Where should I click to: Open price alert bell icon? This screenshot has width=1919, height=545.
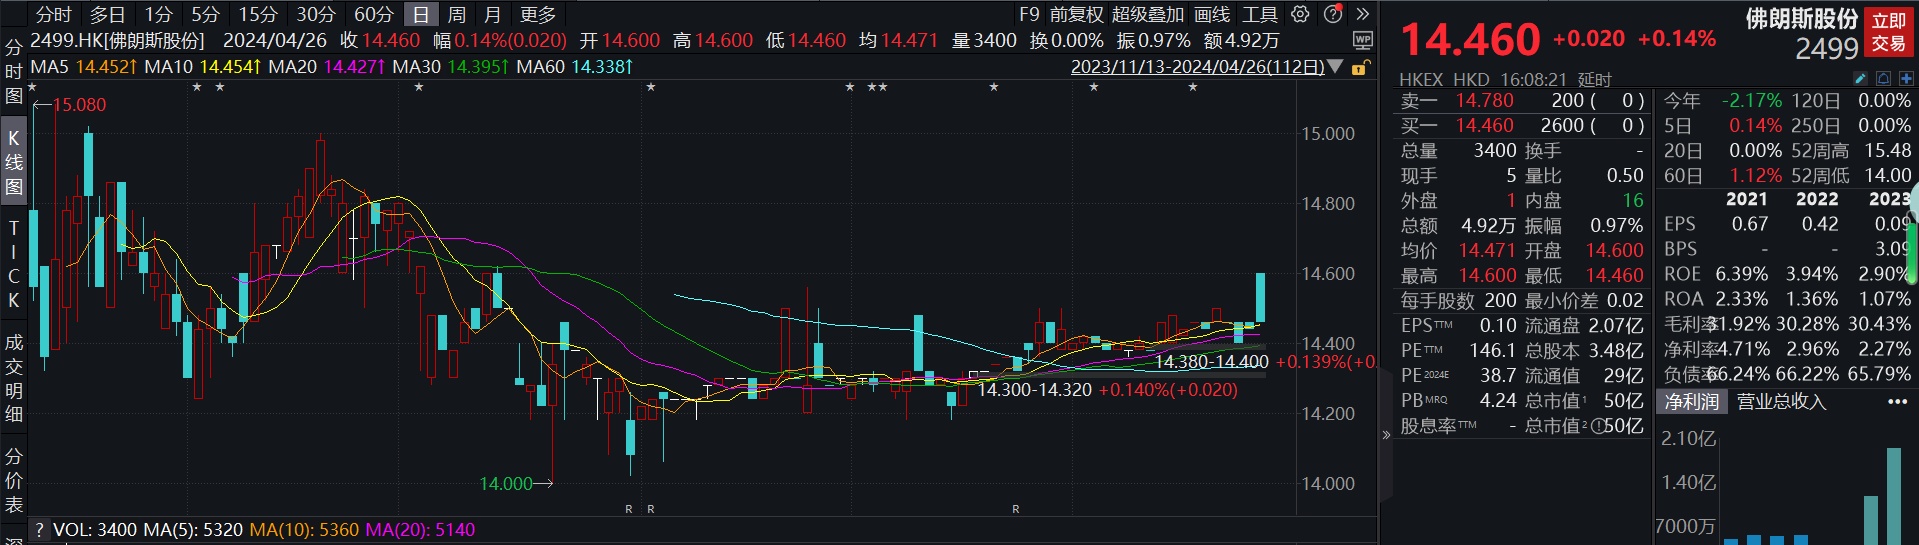click(x=1883, y=78)
